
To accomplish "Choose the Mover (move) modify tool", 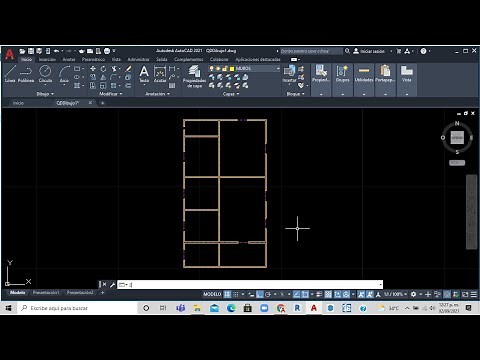I will tap(93, 69).
